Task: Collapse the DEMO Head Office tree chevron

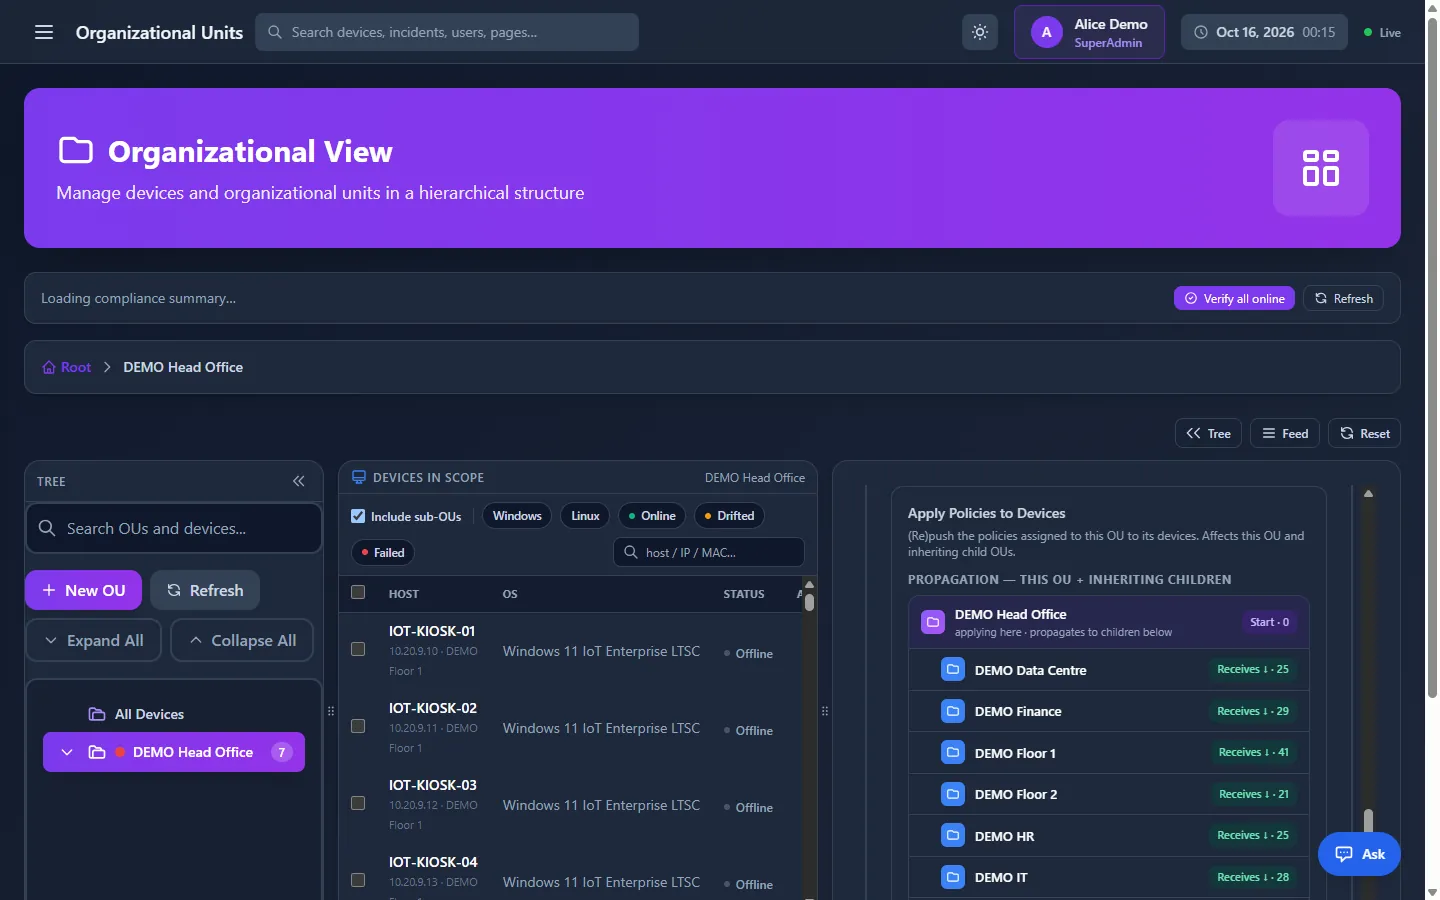Action: pos(67,752)
